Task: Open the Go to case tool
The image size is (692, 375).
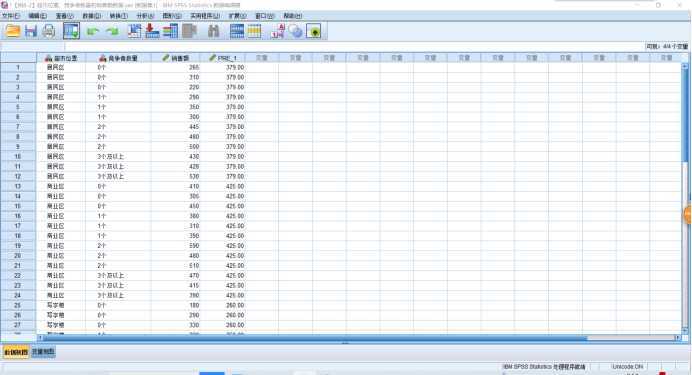Action: click(x=134, y=31)
